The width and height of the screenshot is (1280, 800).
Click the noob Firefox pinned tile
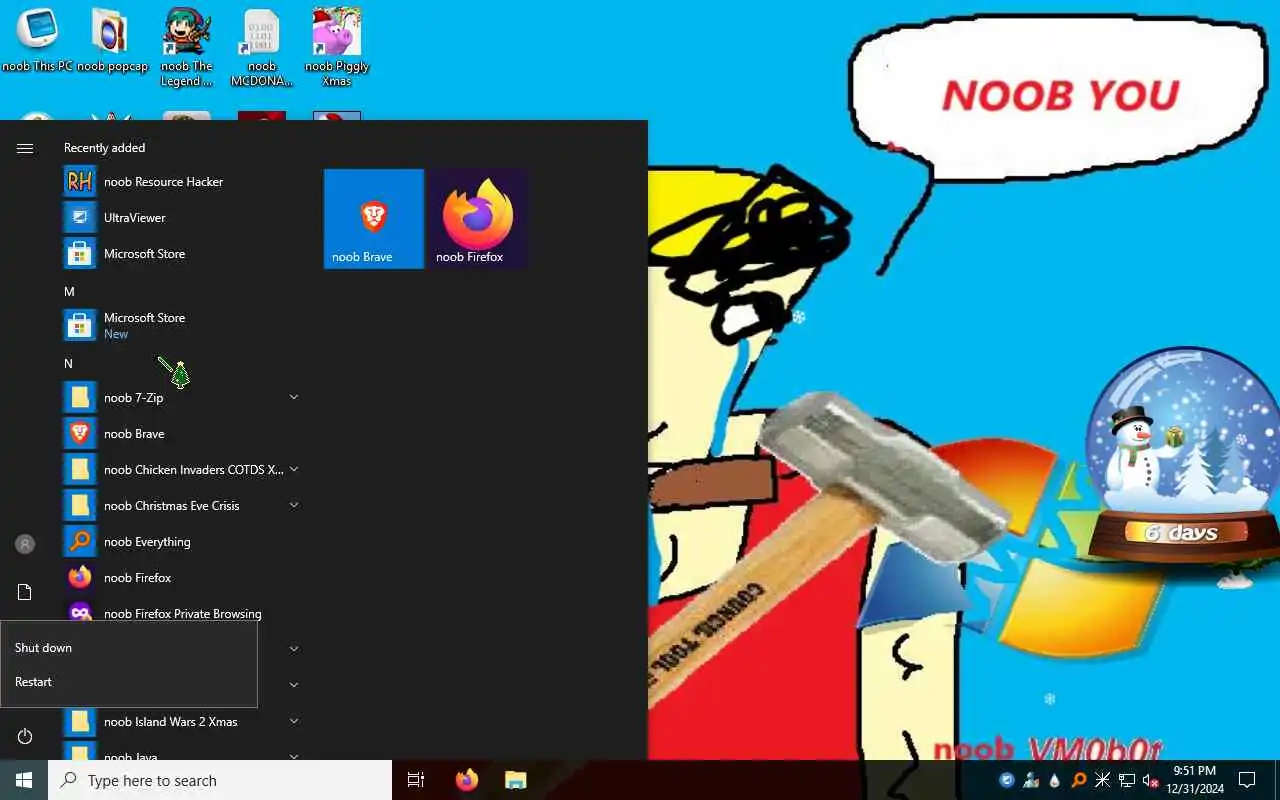coord(478,219)
